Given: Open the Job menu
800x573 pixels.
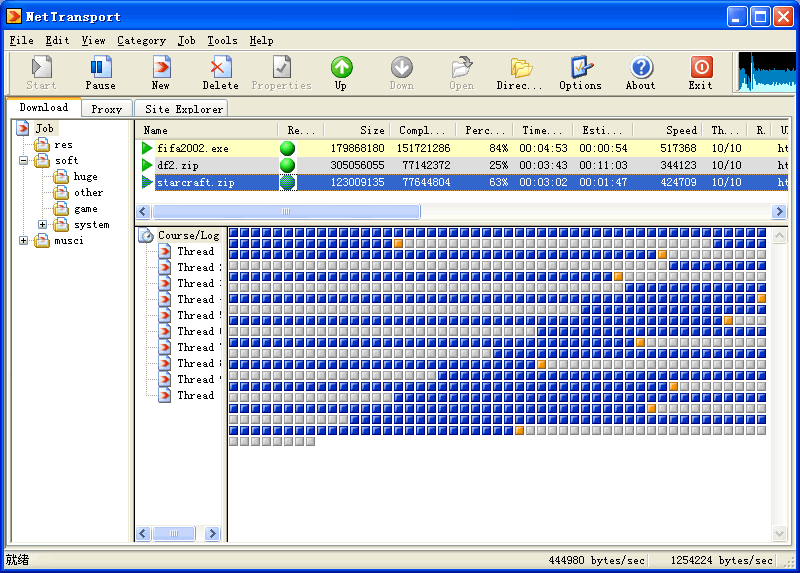Looking at the screenshot, I should coord(186,40).
